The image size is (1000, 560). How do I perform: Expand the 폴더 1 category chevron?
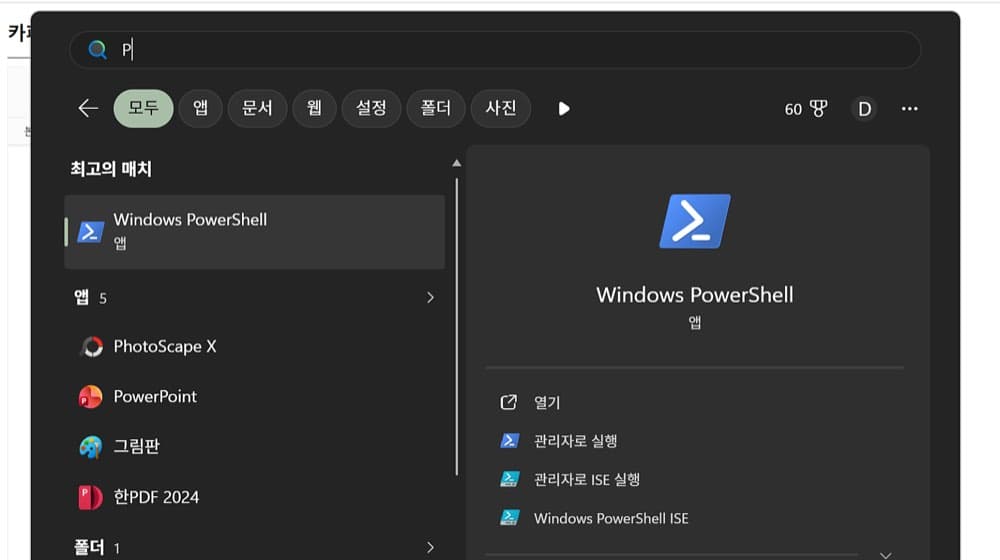(430, 547)
